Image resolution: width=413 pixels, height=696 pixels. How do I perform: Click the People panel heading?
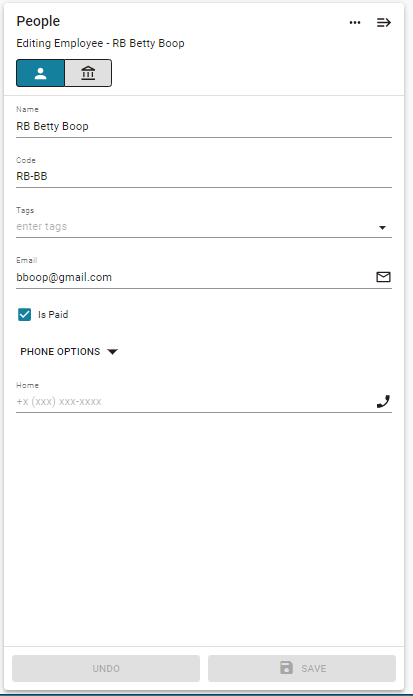pyautogui.click(x=38, y=21)
